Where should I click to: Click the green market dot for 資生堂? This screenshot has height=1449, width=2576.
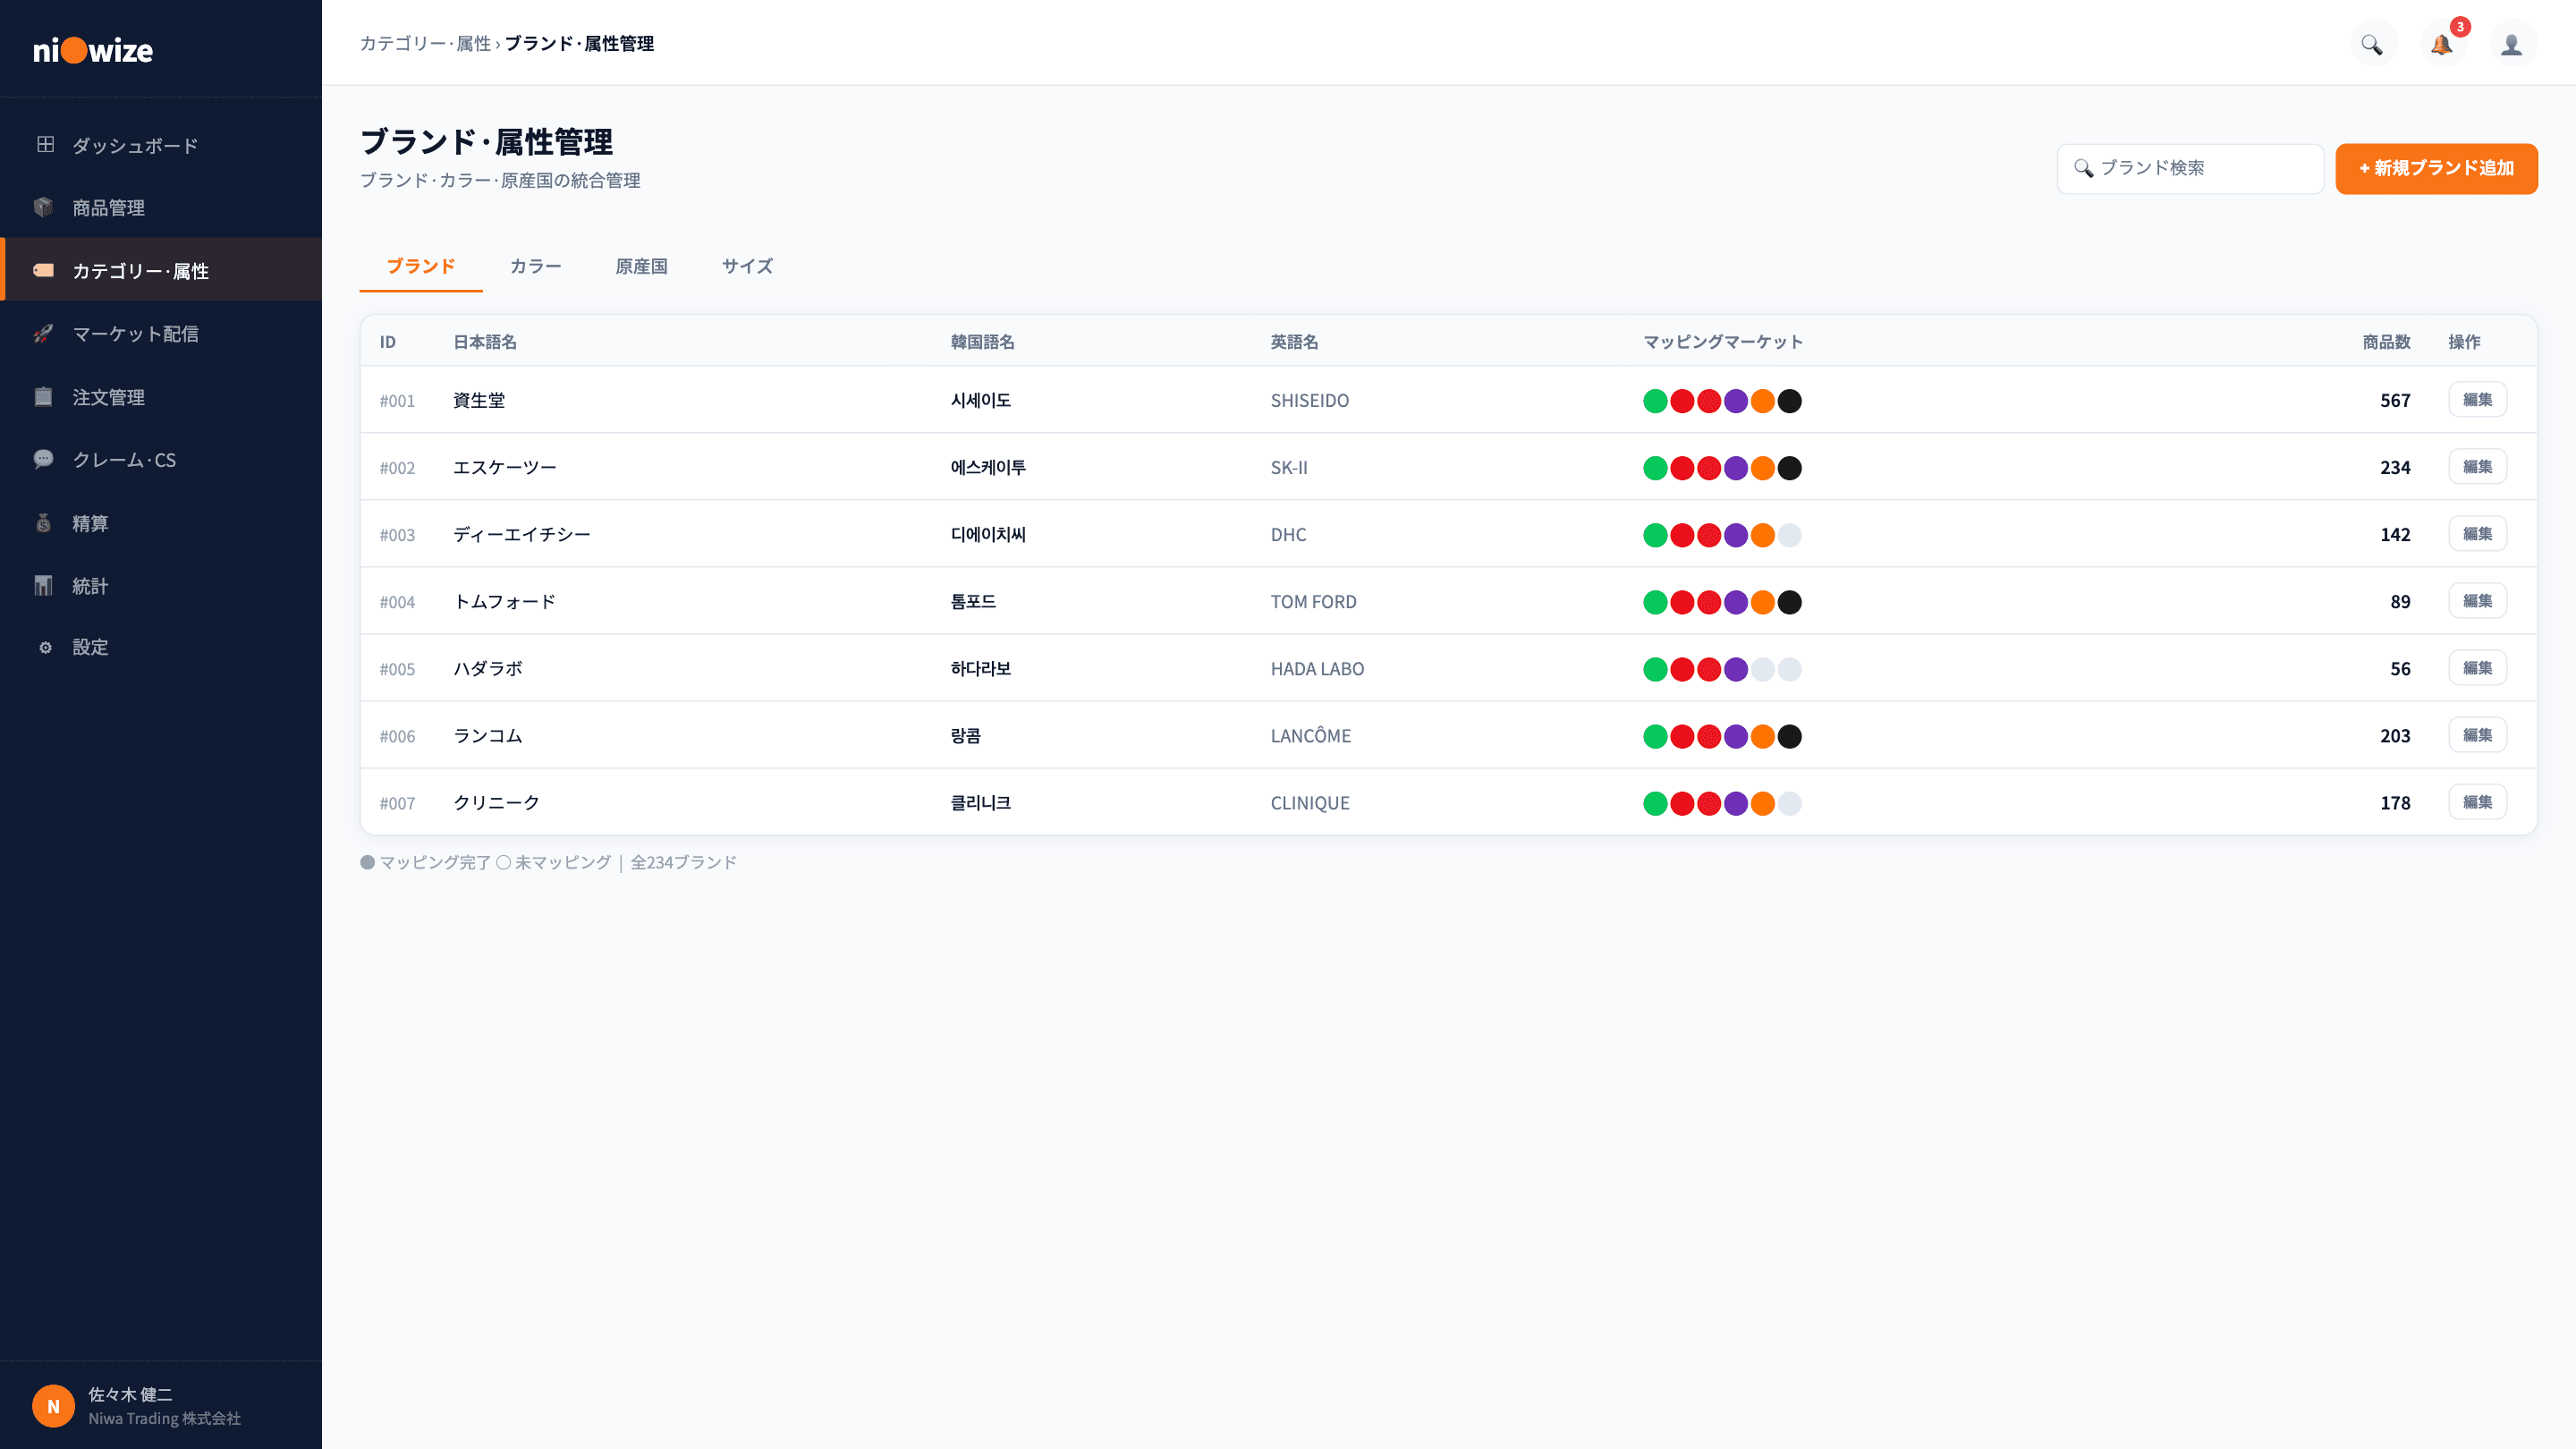tap(1655, 401)
